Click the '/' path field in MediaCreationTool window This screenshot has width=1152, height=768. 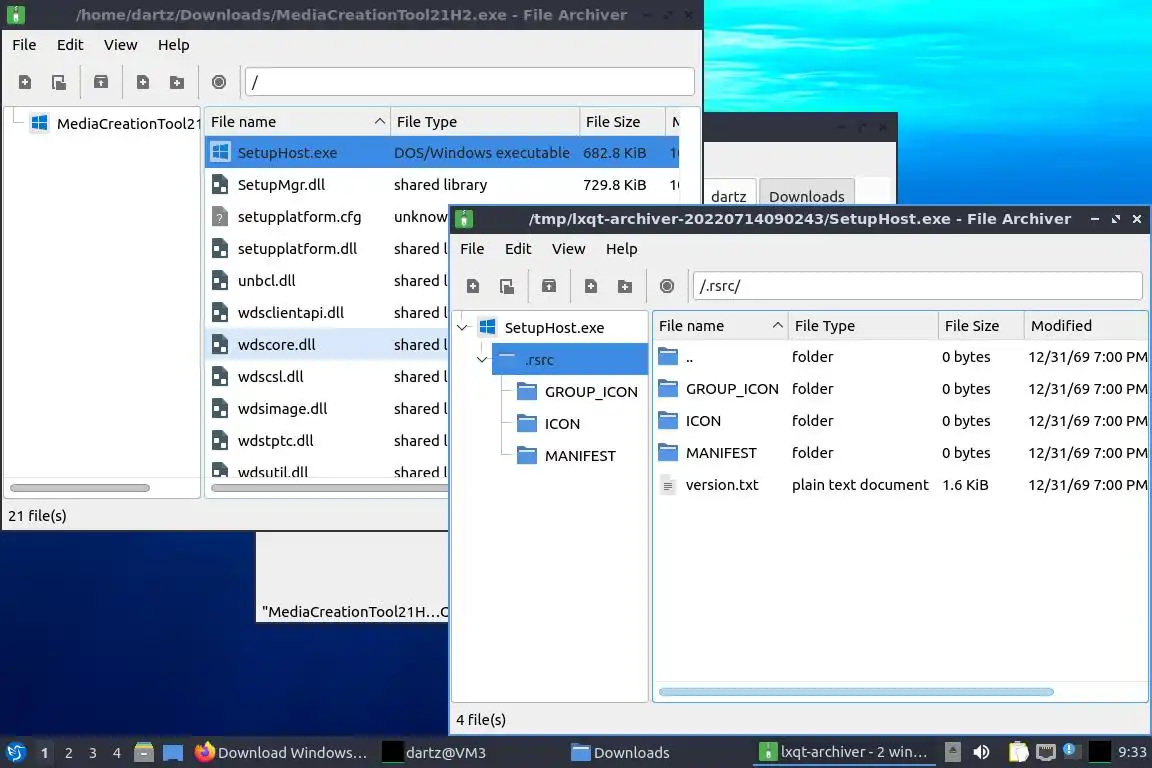tap(469, 82)
